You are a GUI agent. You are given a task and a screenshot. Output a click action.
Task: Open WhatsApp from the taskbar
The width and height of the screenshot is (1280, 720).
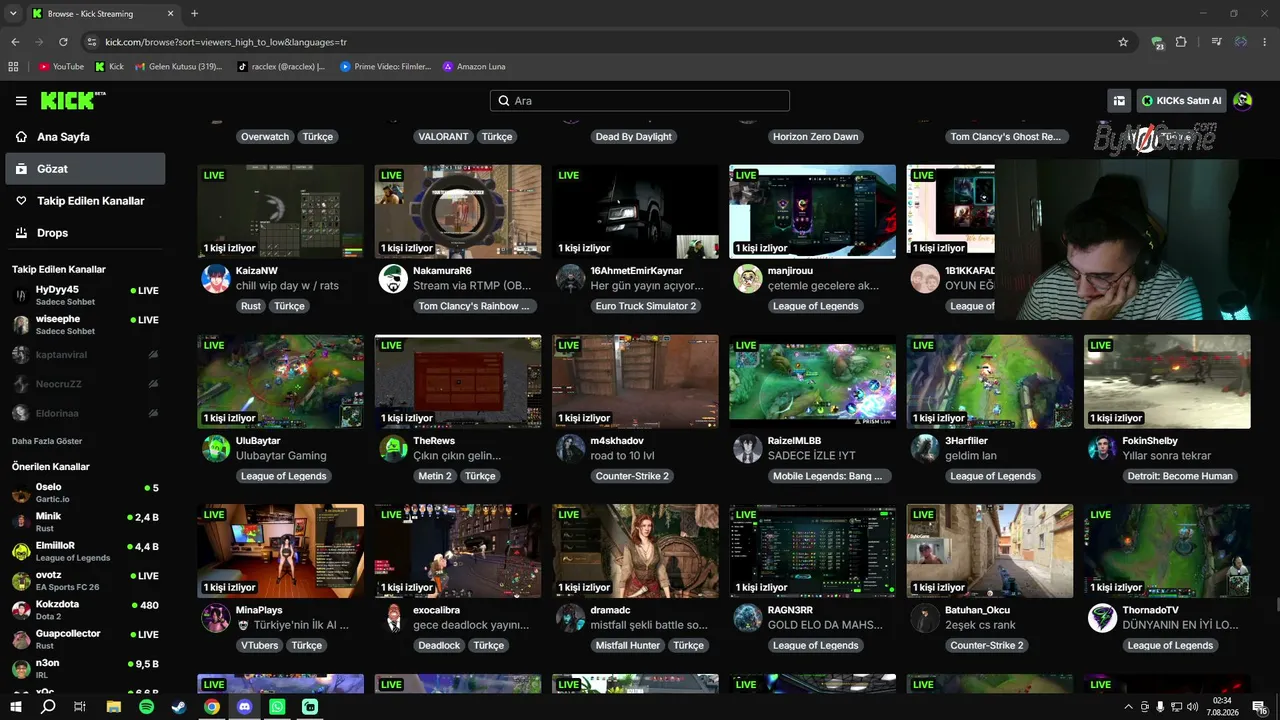click(x=277, y=706)
